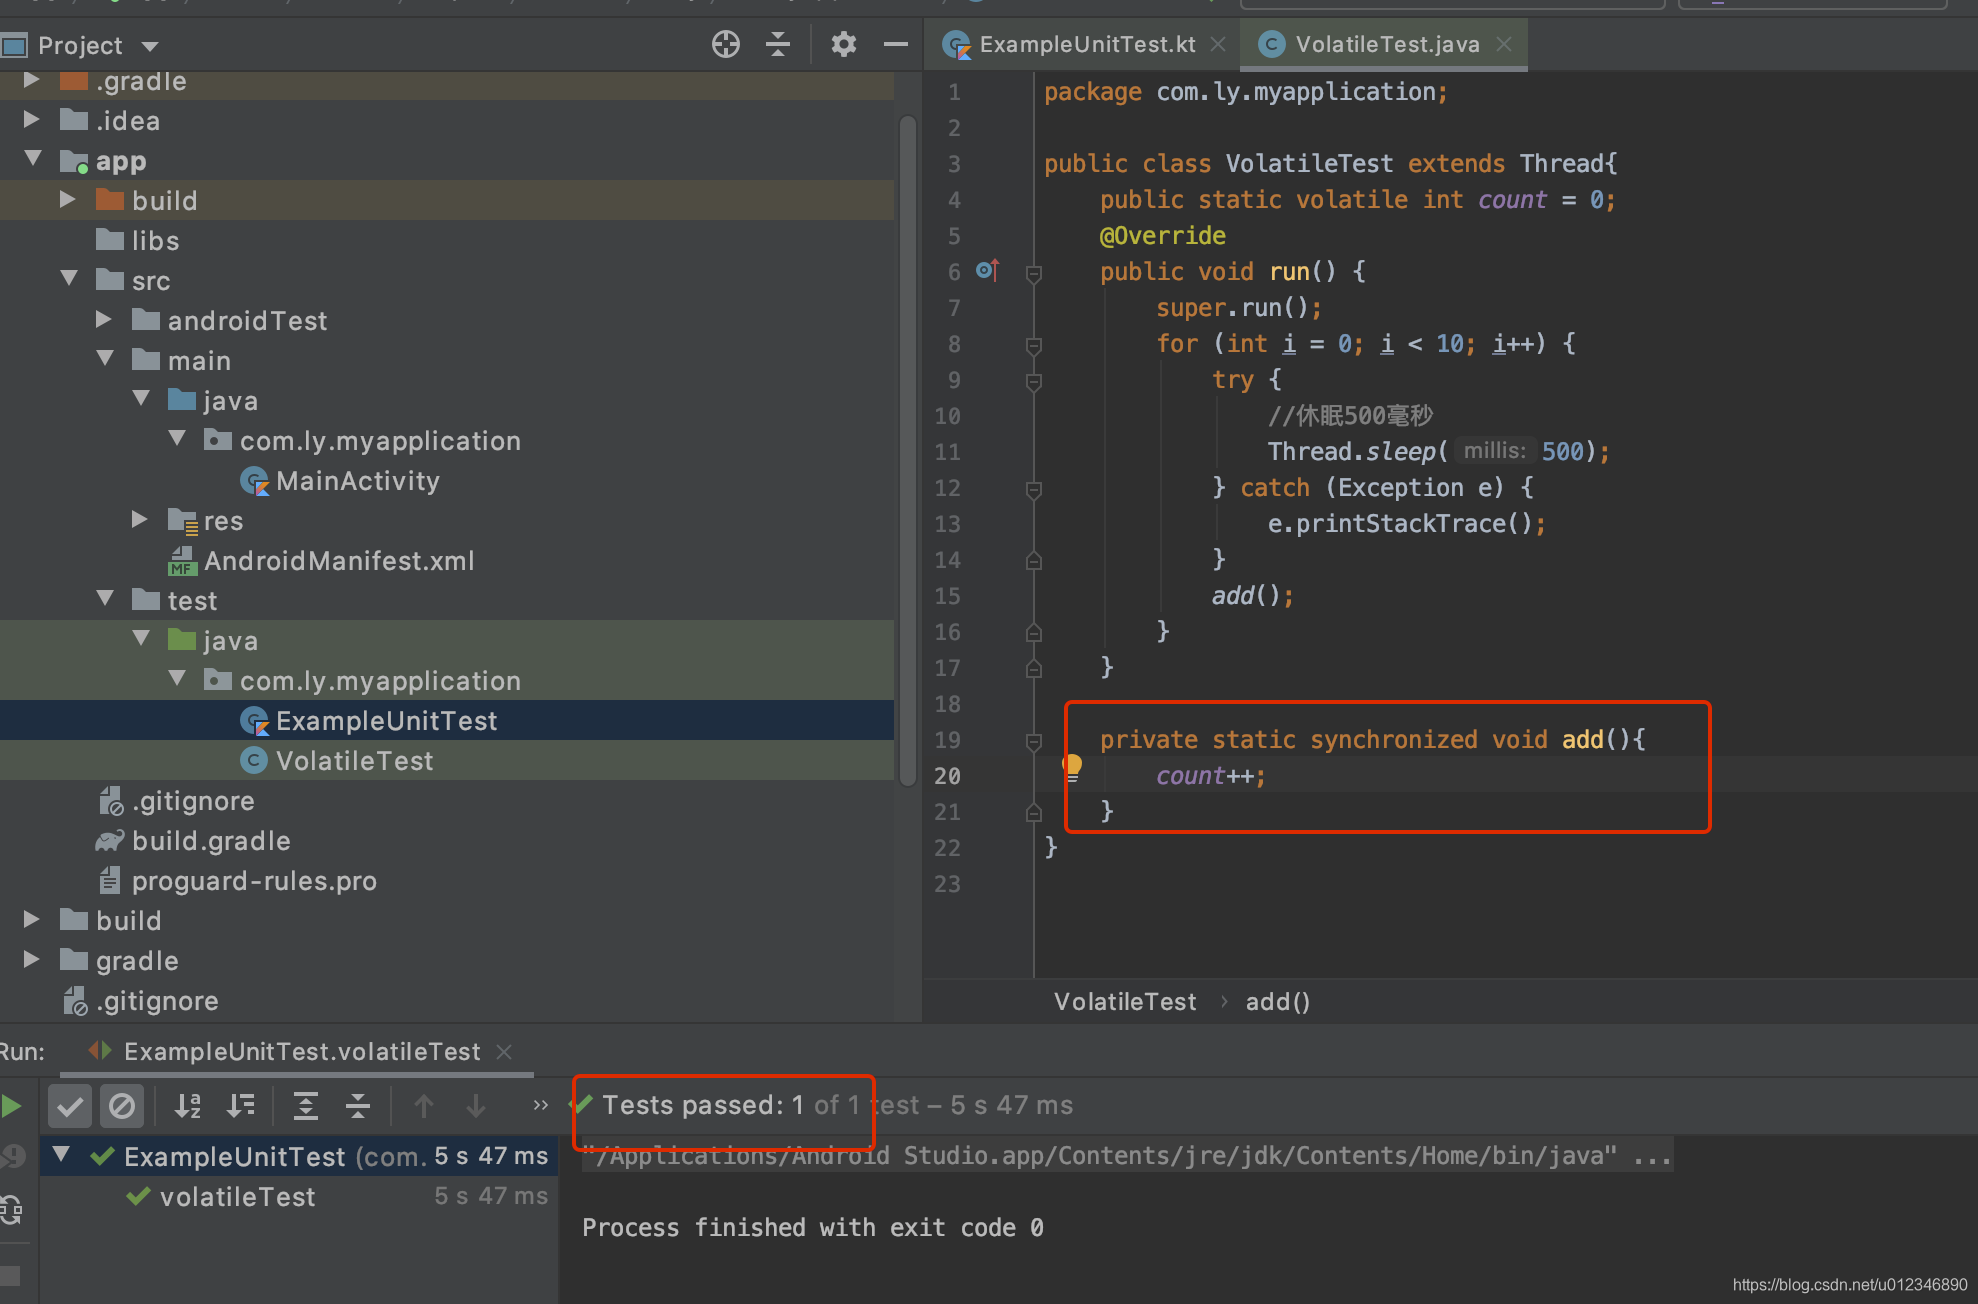Viewport: 1978px width, 1304px height.
Task: Collapse the test folder
Action: pyautogui.click(x=104, y=598)
